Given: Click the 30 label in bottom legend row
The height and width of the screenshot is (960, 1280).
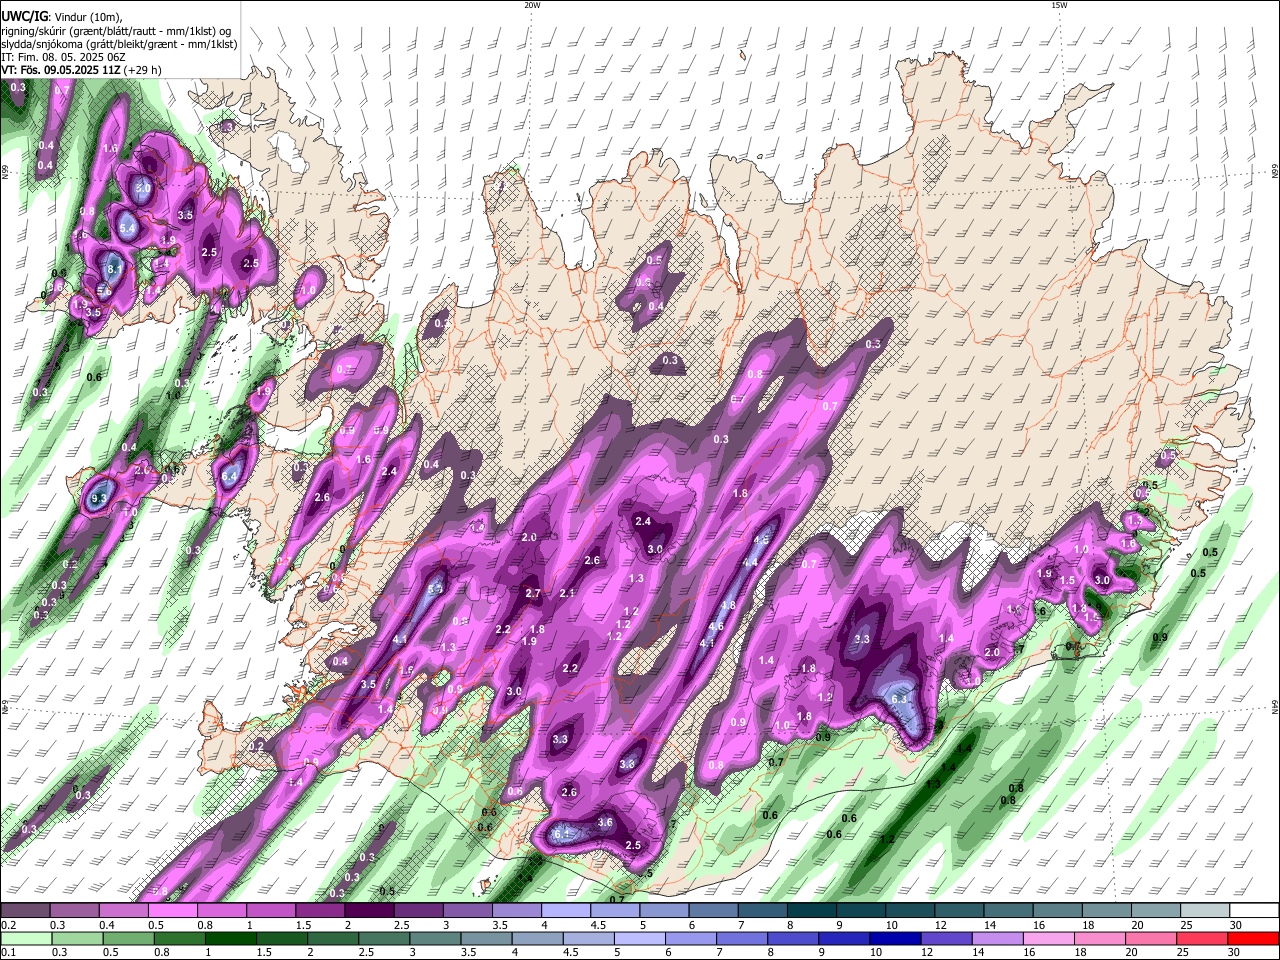Looking at the screenshot, I should (1234, 952).
